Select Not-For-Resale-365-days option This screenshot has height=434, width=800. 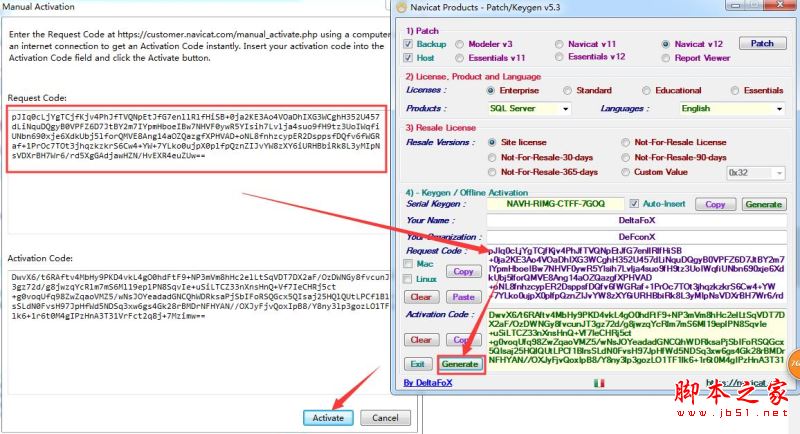pos(492,172)
